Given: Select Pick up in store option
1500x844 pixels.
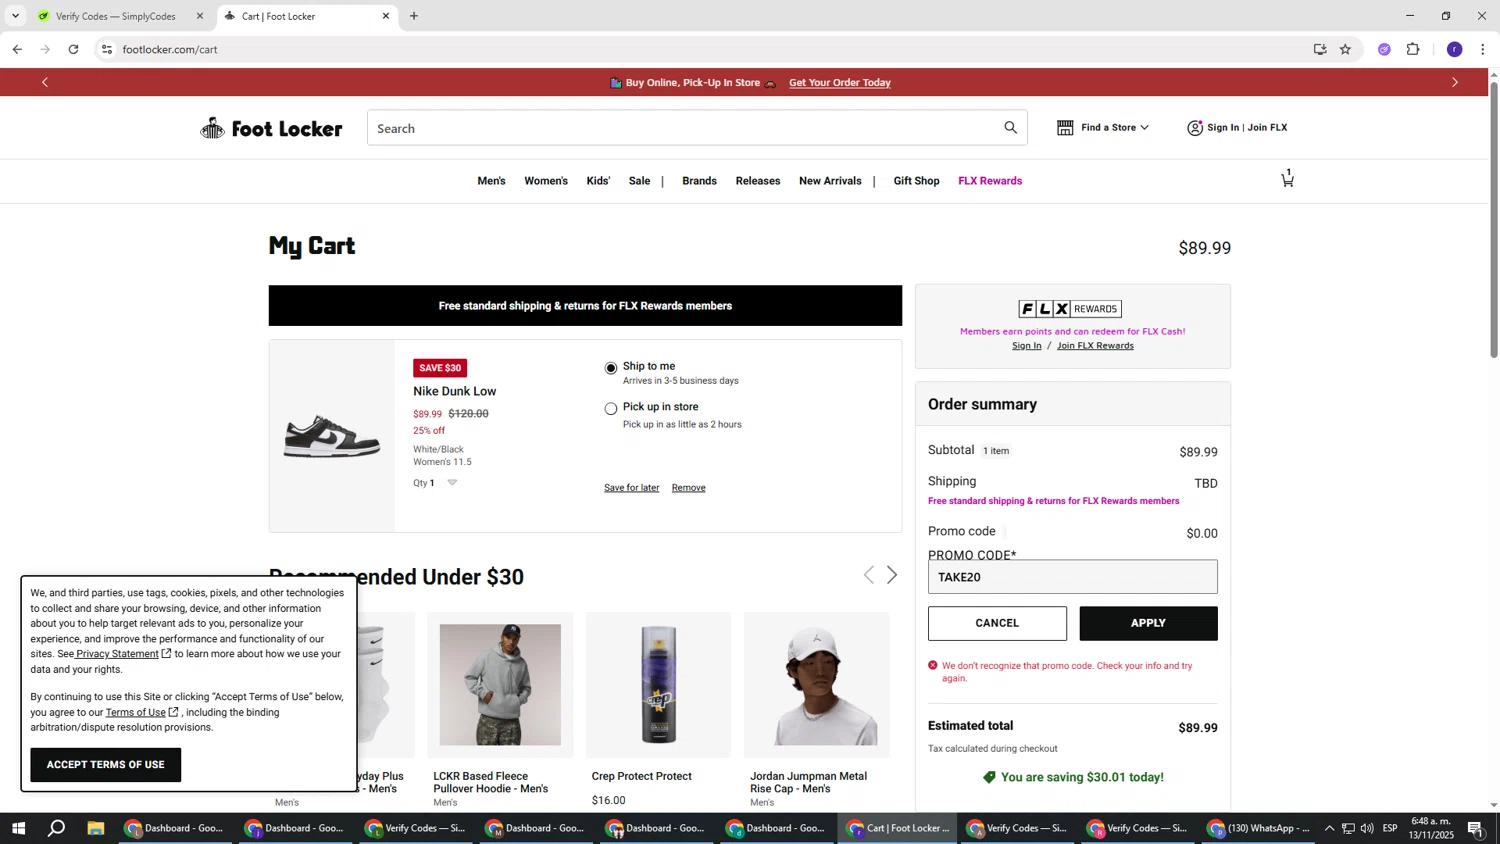Looking at the screenshot, I should [611, 408].
